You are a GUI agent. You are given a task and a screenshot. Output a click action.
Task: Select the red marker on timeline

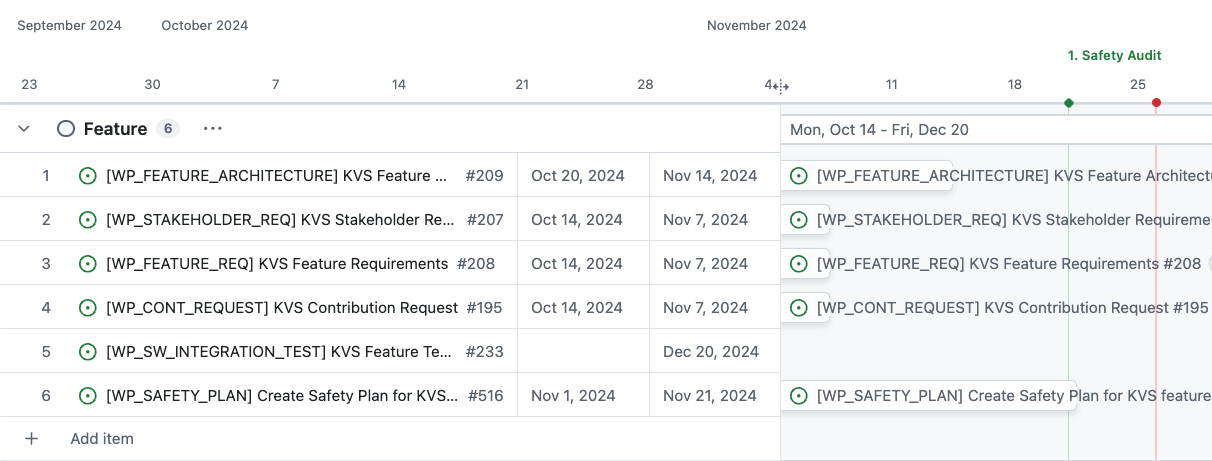[1156, 103]
